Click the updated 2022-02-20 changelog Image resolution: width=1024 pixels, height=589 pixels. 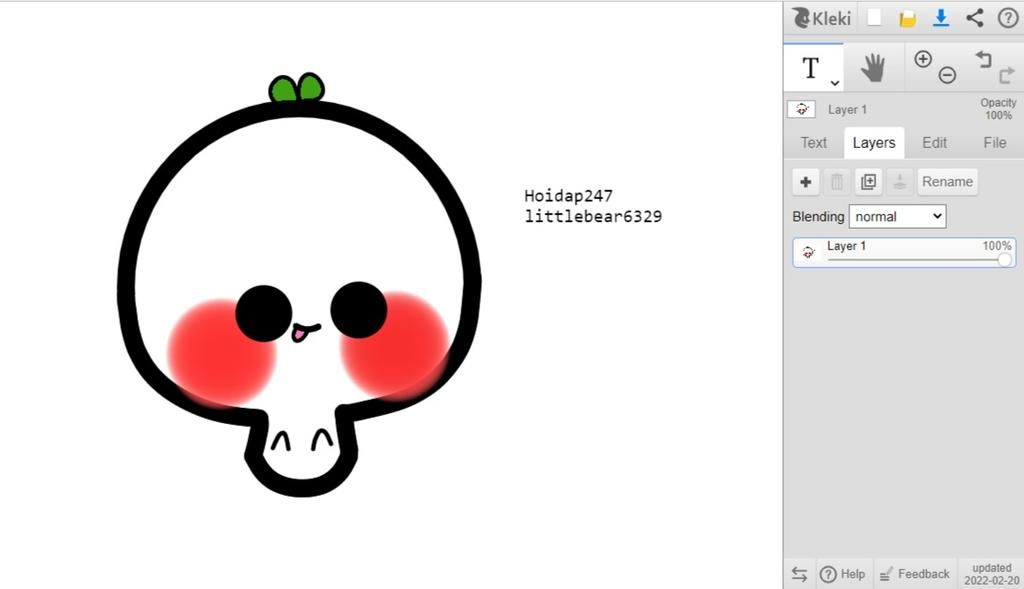(x=991, y=574)
